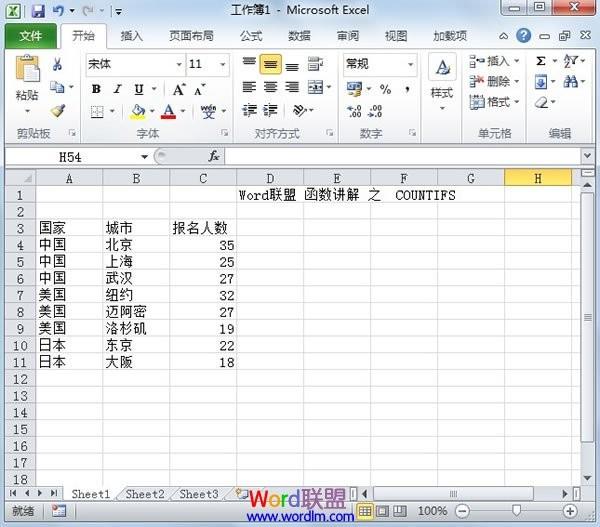Click the Styles (样式) gallery icon

click(441, 80)
